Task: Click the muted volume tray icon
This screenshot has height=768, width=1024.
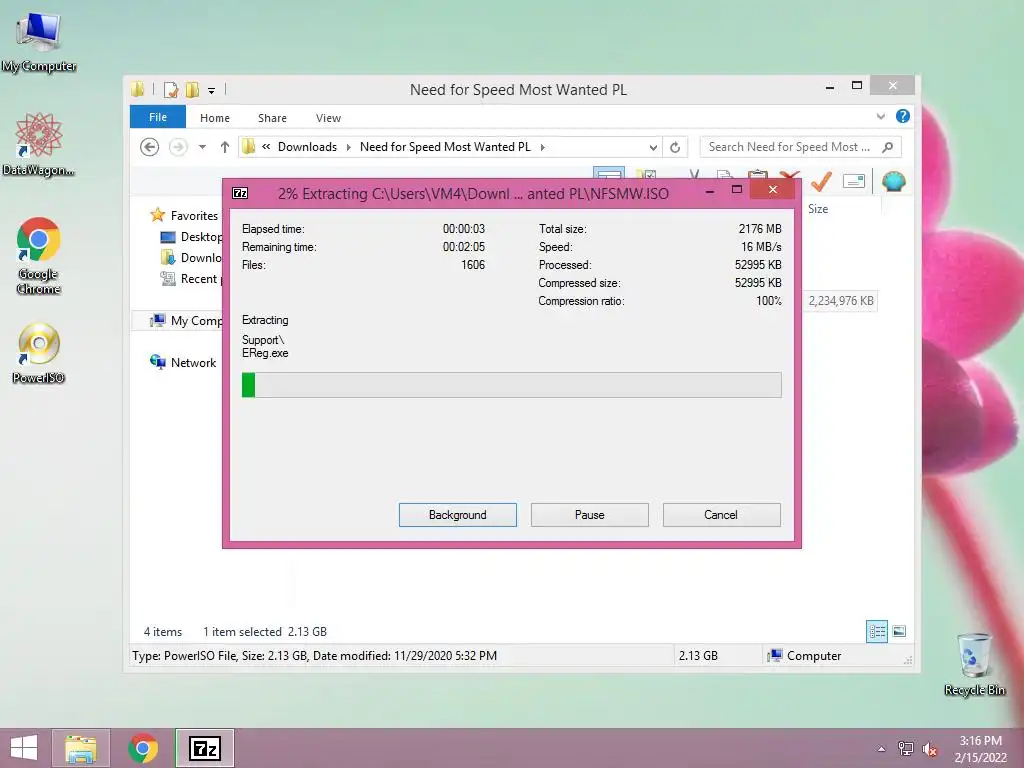Action: click(x=929, y=749)
